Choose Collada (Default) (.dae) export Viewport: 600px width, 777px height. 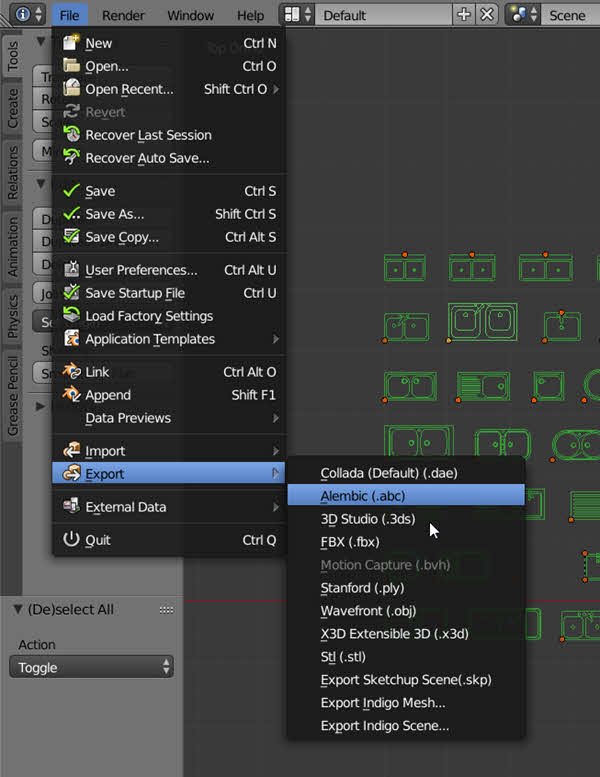coord(406,473)
